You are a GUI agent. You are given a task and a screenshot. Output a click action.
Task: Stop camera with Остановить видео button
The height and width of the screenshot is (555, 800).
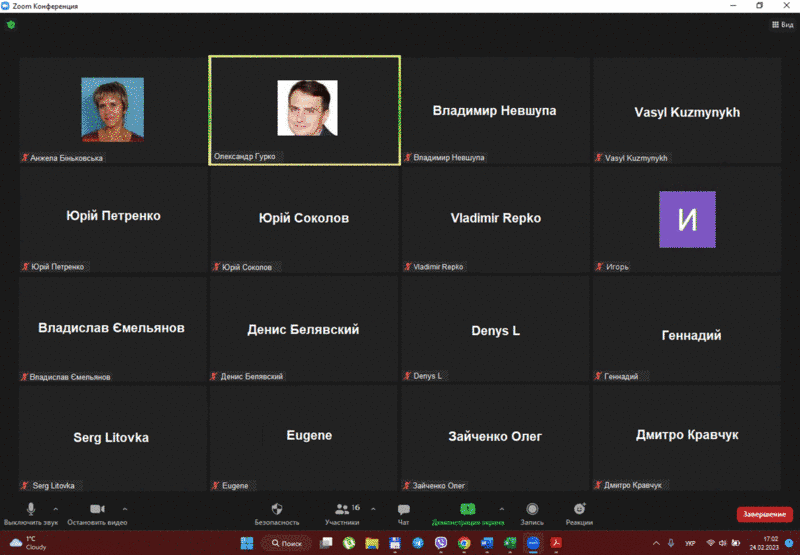tap(97, 509)
